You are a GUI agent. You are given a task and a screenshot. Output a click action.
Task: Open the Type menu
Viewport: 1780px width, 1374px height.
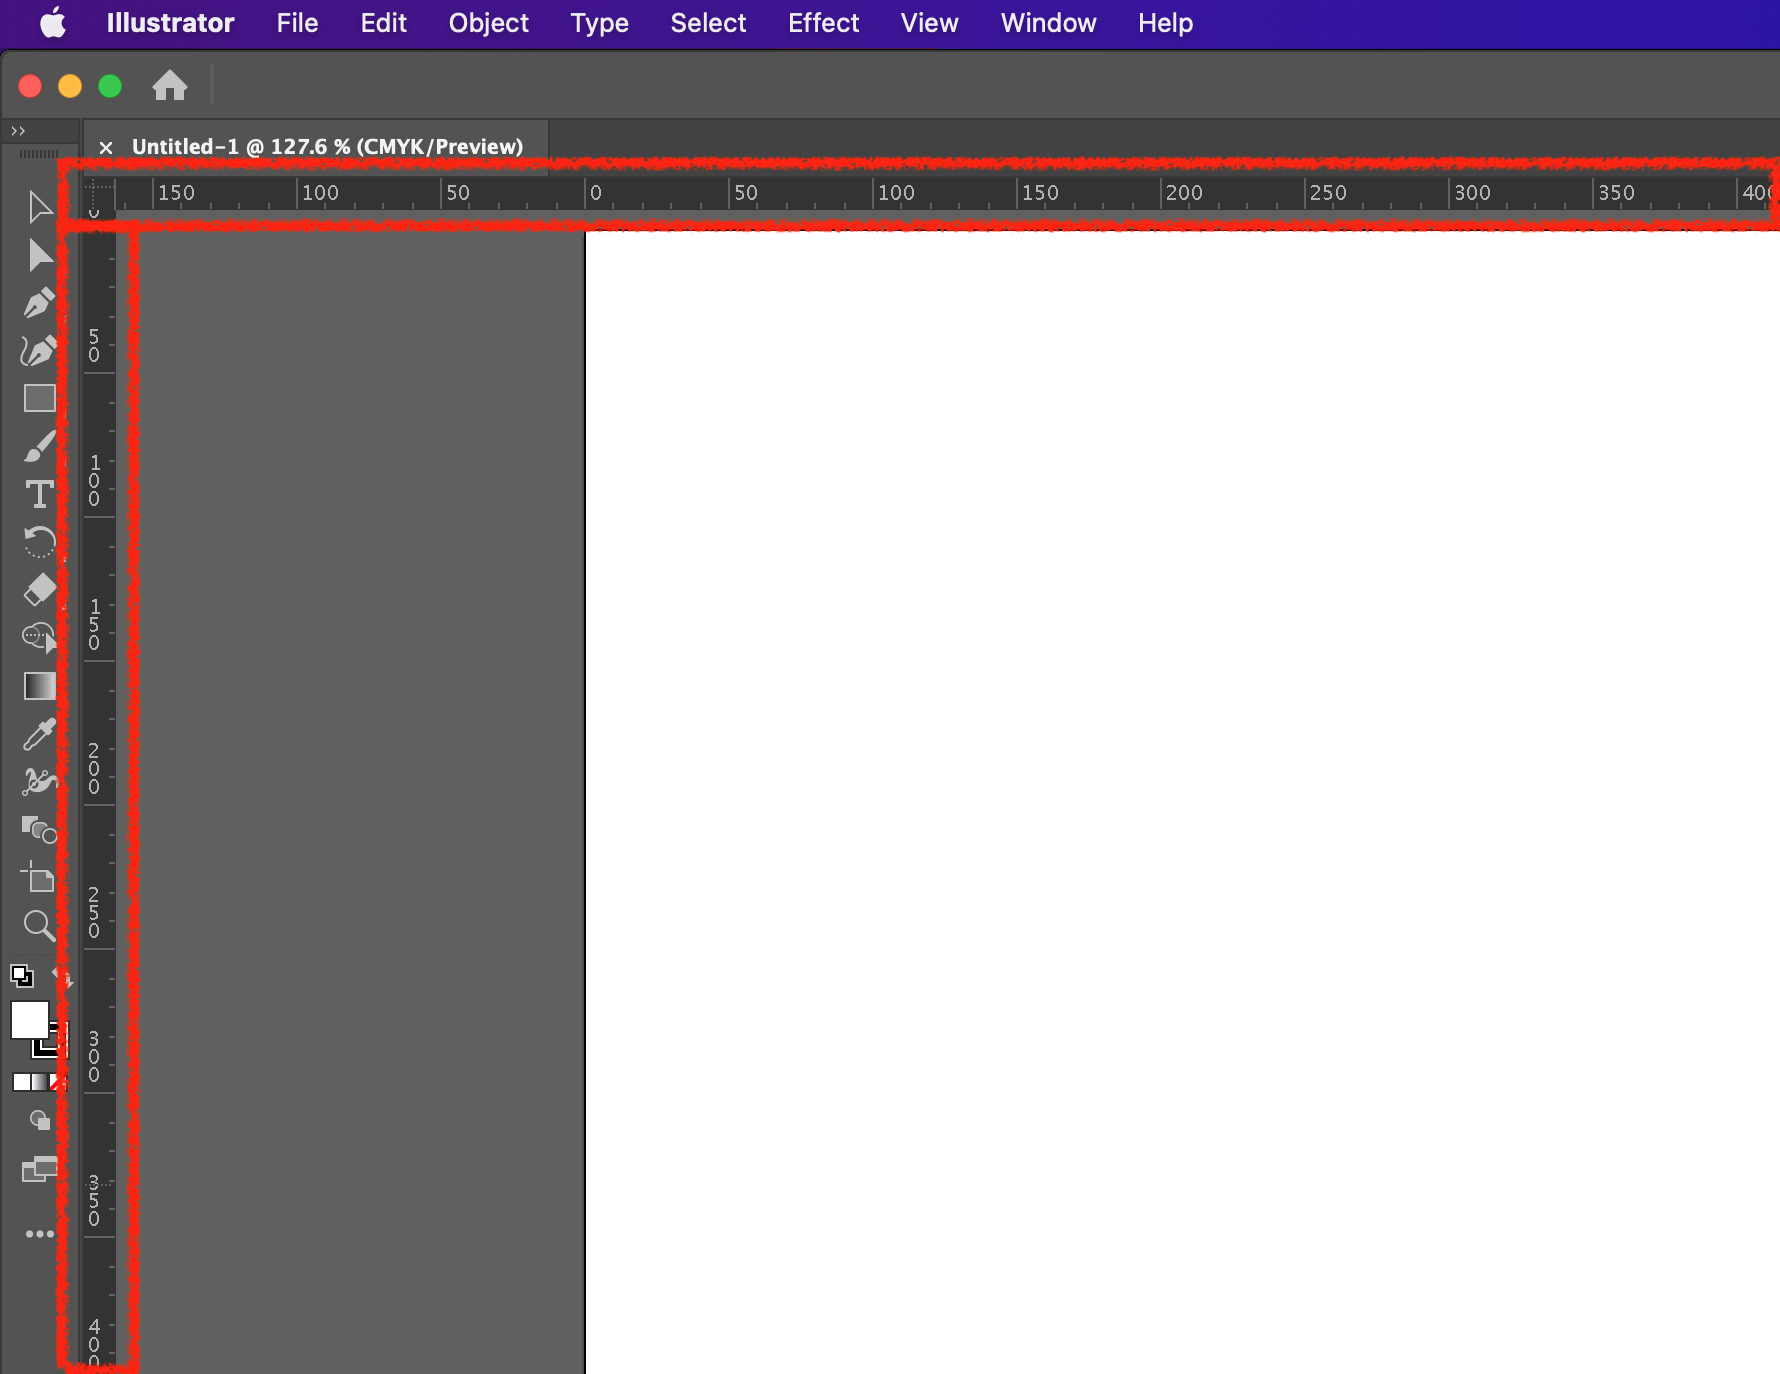[x=599, y=22]
